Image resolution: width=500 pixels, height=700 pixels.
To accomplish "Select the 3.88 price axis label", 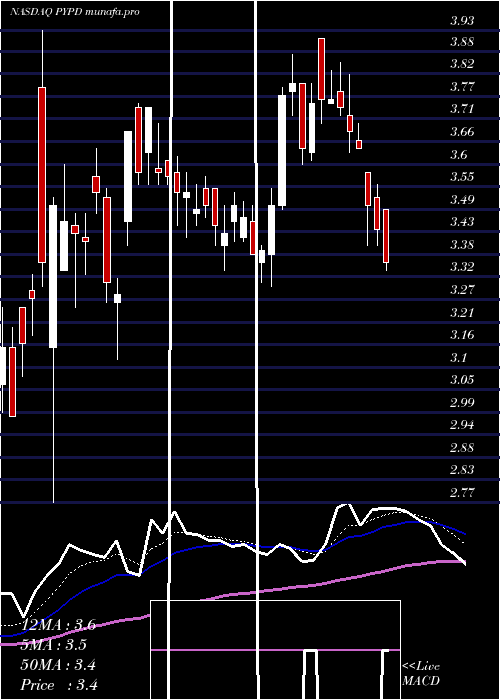I will point(462,42).
